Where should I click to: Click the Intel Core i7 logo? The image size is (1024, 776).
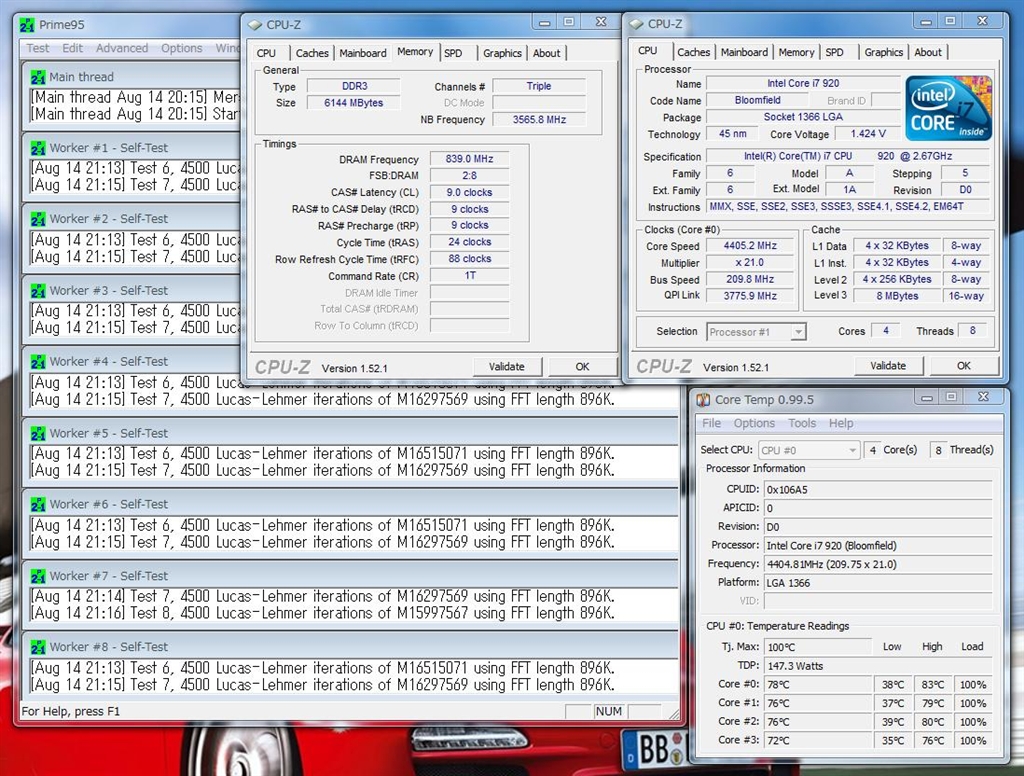click(949, 108)
